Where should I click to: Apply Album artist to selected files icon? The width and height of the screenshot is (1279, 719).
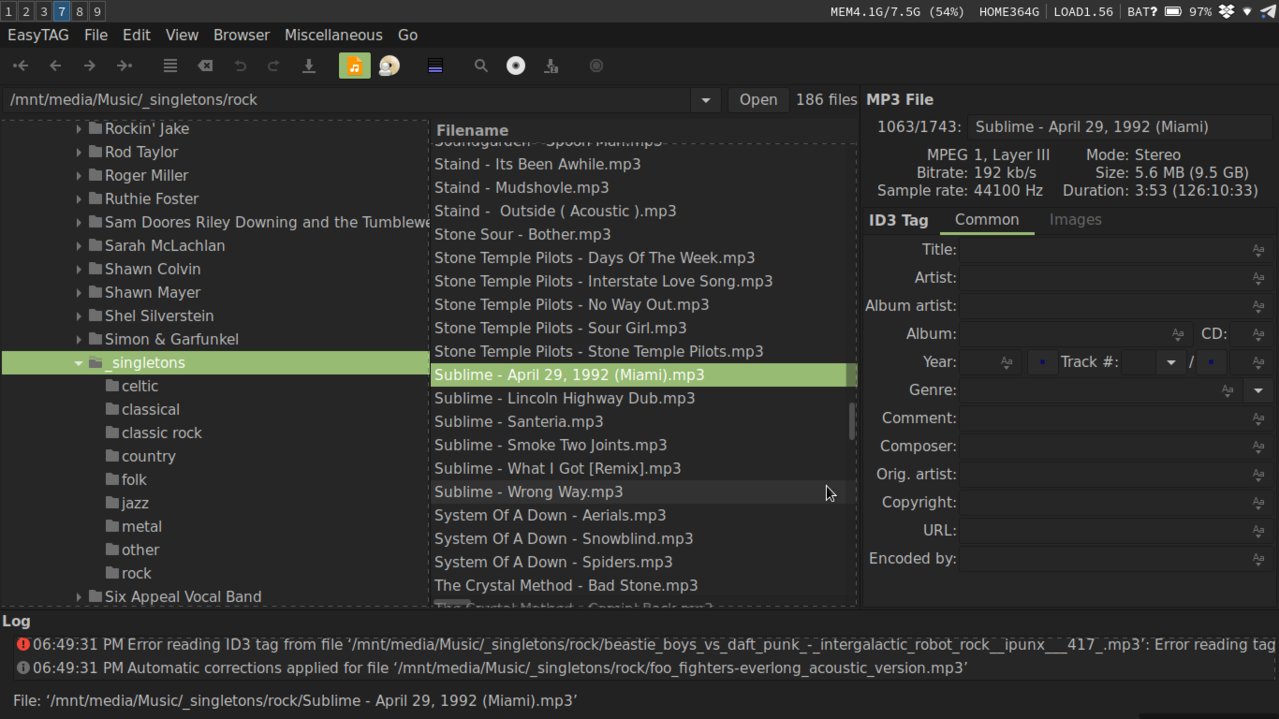[1258, 306]
